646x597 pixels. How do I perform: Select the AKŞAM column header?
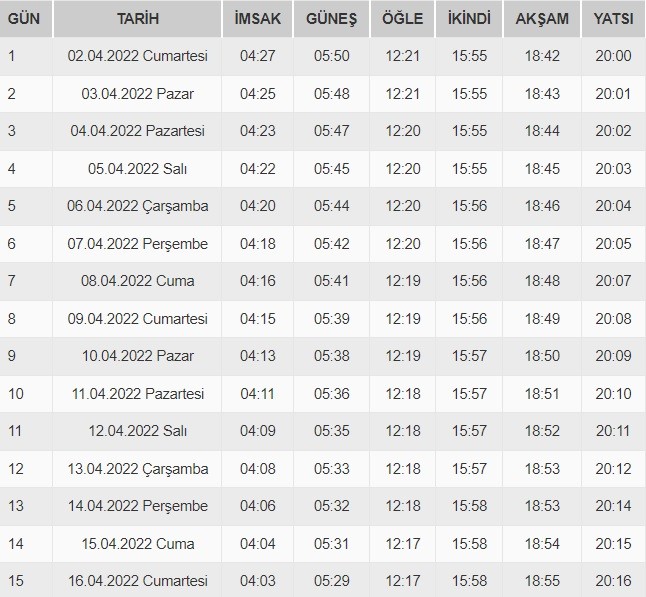[x=542, y=18]
